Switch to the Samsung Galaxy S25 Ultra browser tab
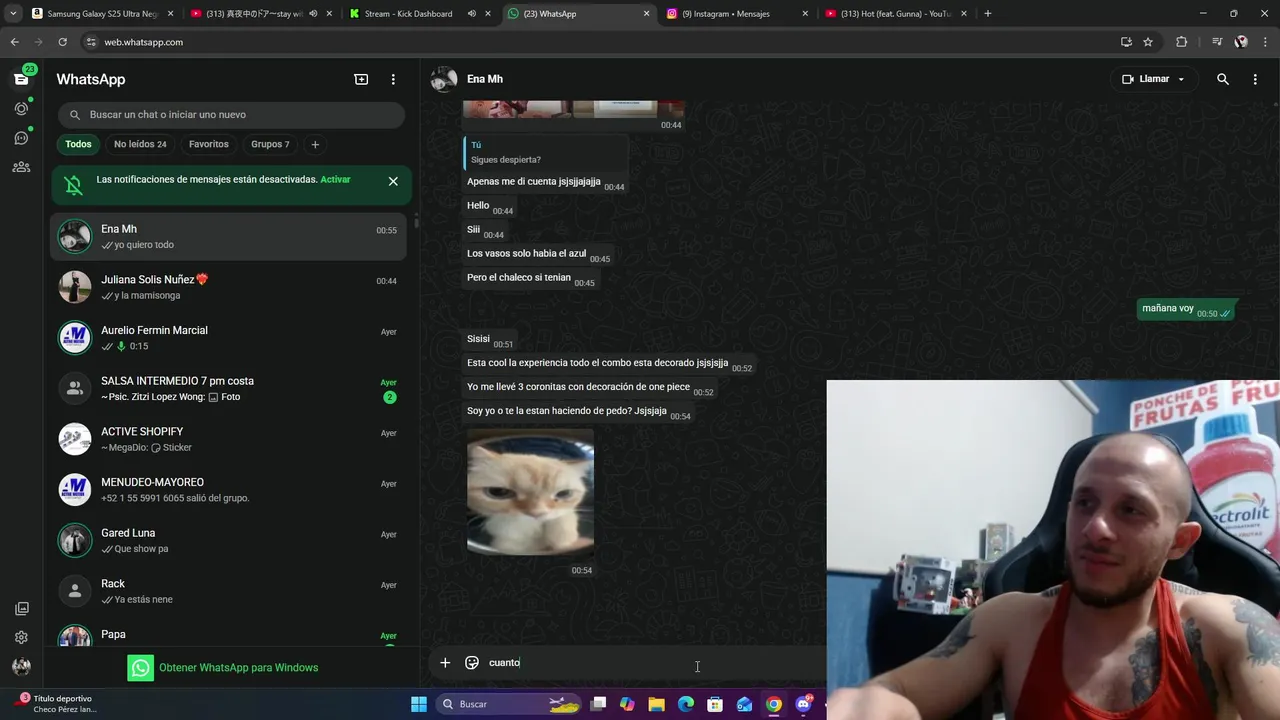The image size is (1280, 720). (x=103, y=14)
